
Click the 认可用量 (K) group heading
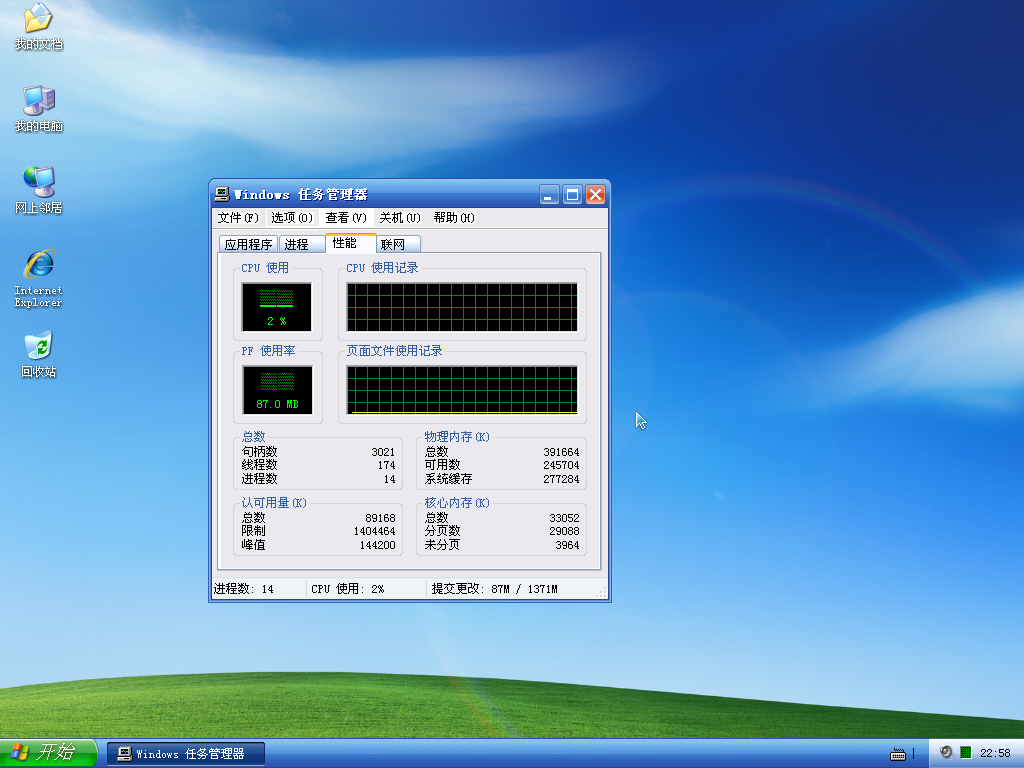(x=274, y=502)
